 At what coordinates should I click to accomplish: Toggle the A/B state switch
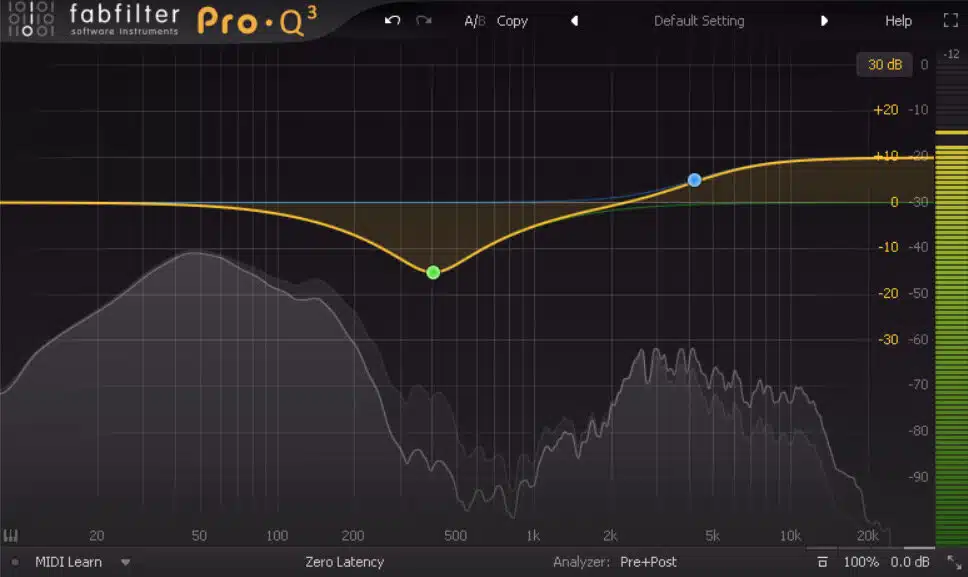pos(475,21)
